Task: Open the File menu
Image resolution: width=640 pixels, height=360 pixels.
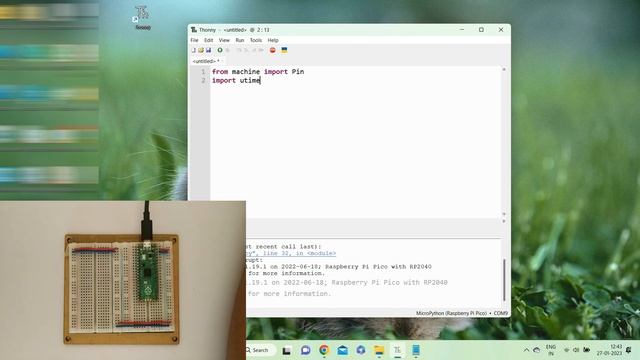Action: pyautogui.click(x=194, y=40)
